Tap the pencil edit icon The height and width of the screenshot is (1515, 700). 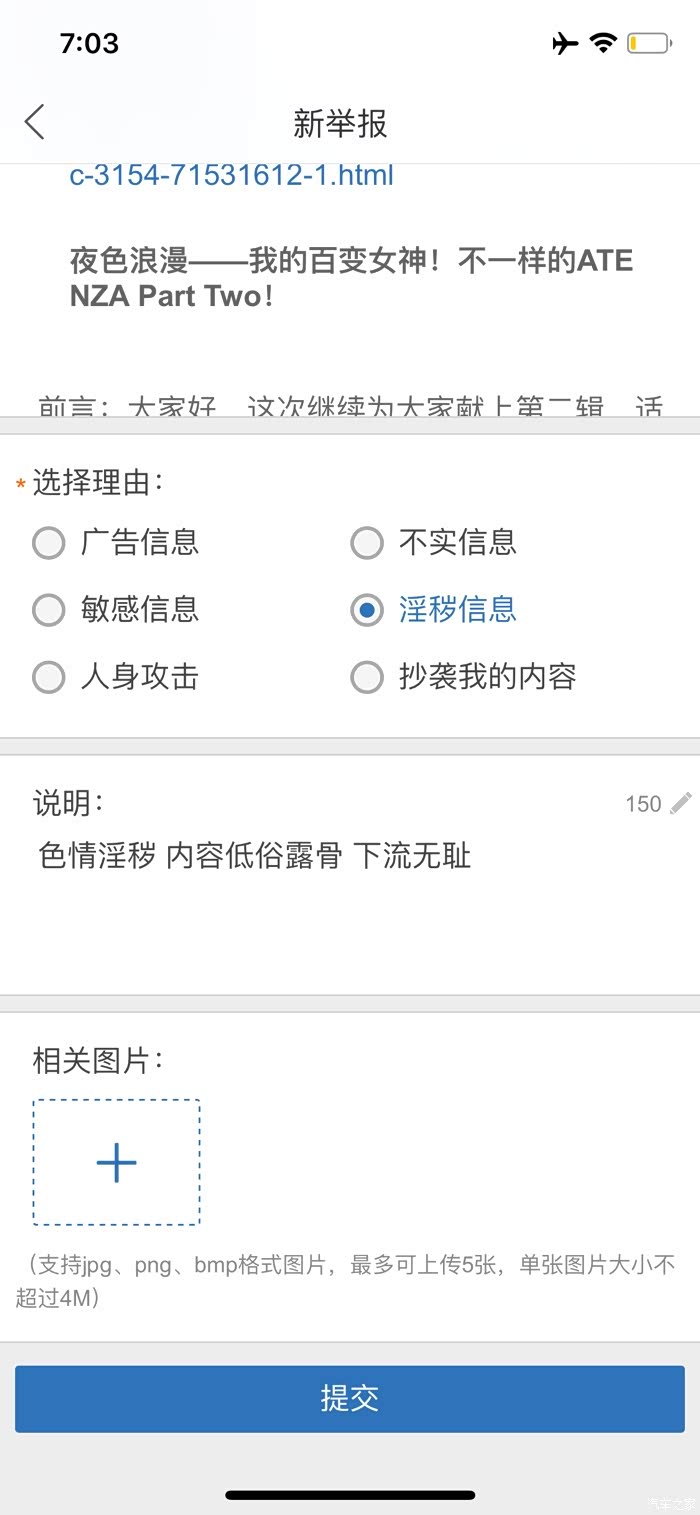(681, 803)
